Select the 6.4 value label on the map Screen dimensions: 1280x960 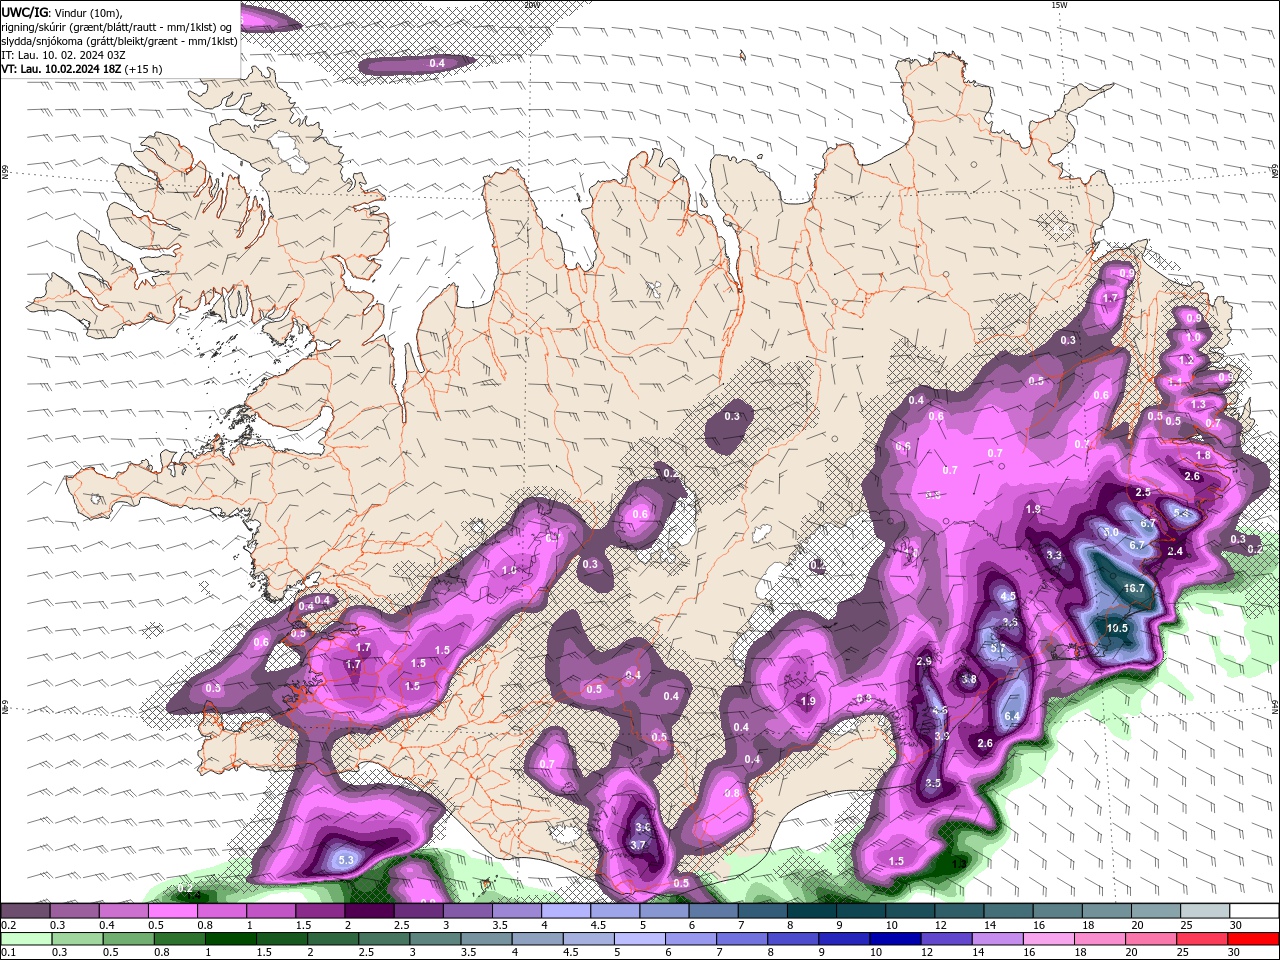pos(1012,716)
